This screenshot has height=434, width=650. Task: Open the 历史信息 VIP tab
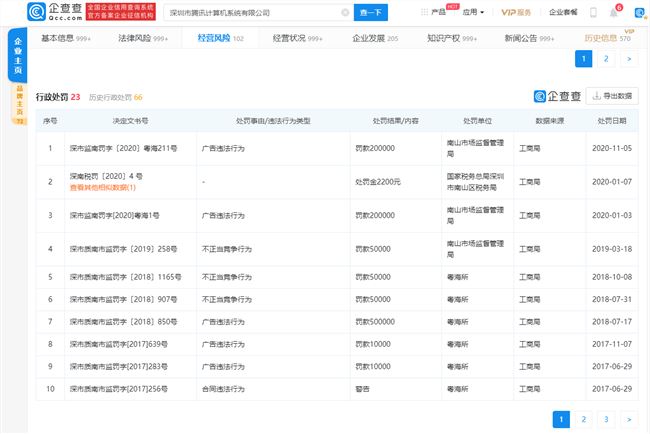coord(608,38)
